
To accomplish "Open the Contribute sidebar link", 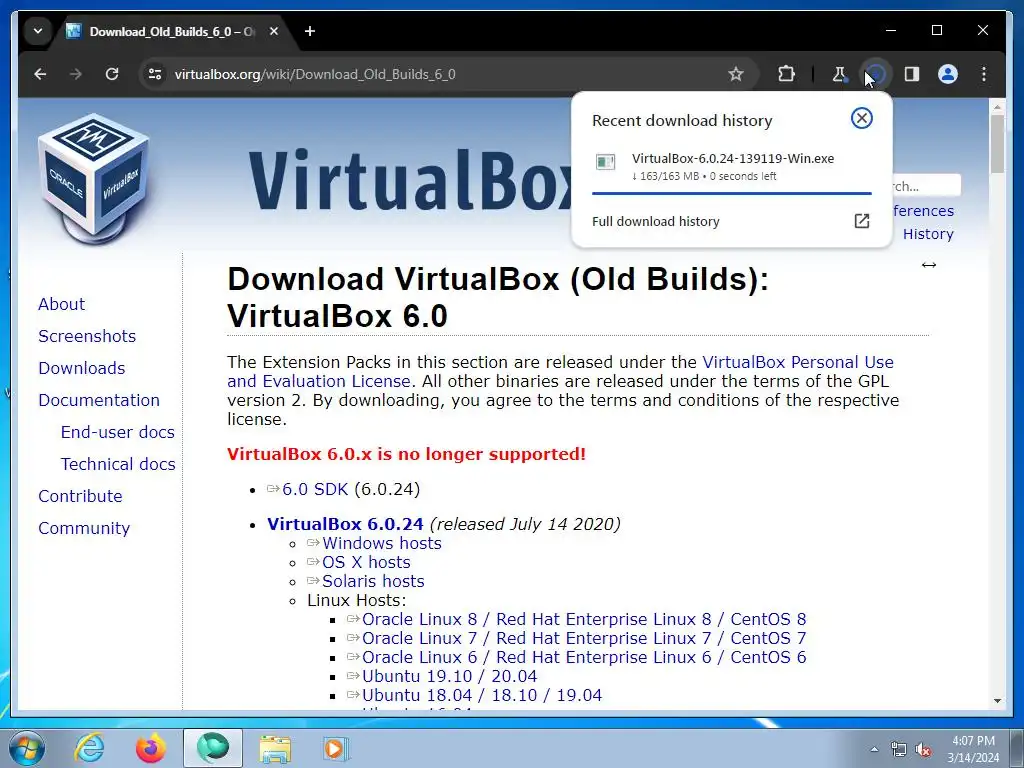I will 80,496.
